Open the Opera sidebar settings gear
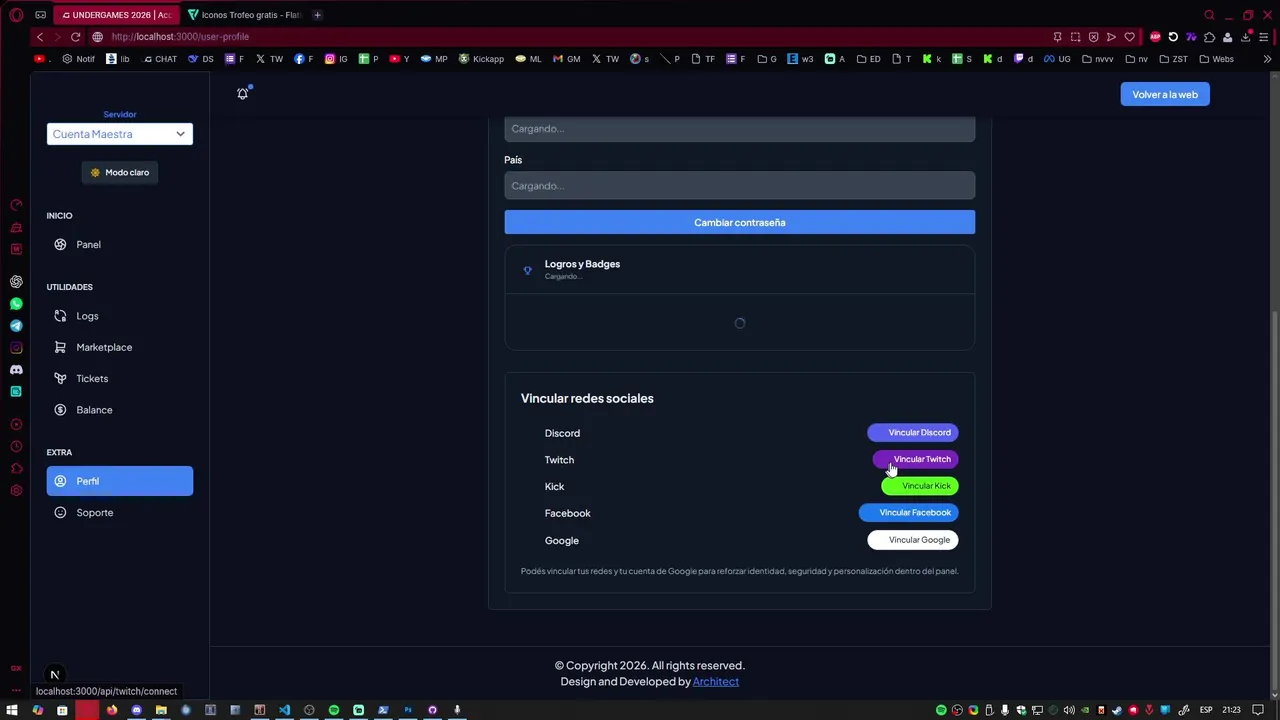 click(16, 491)
